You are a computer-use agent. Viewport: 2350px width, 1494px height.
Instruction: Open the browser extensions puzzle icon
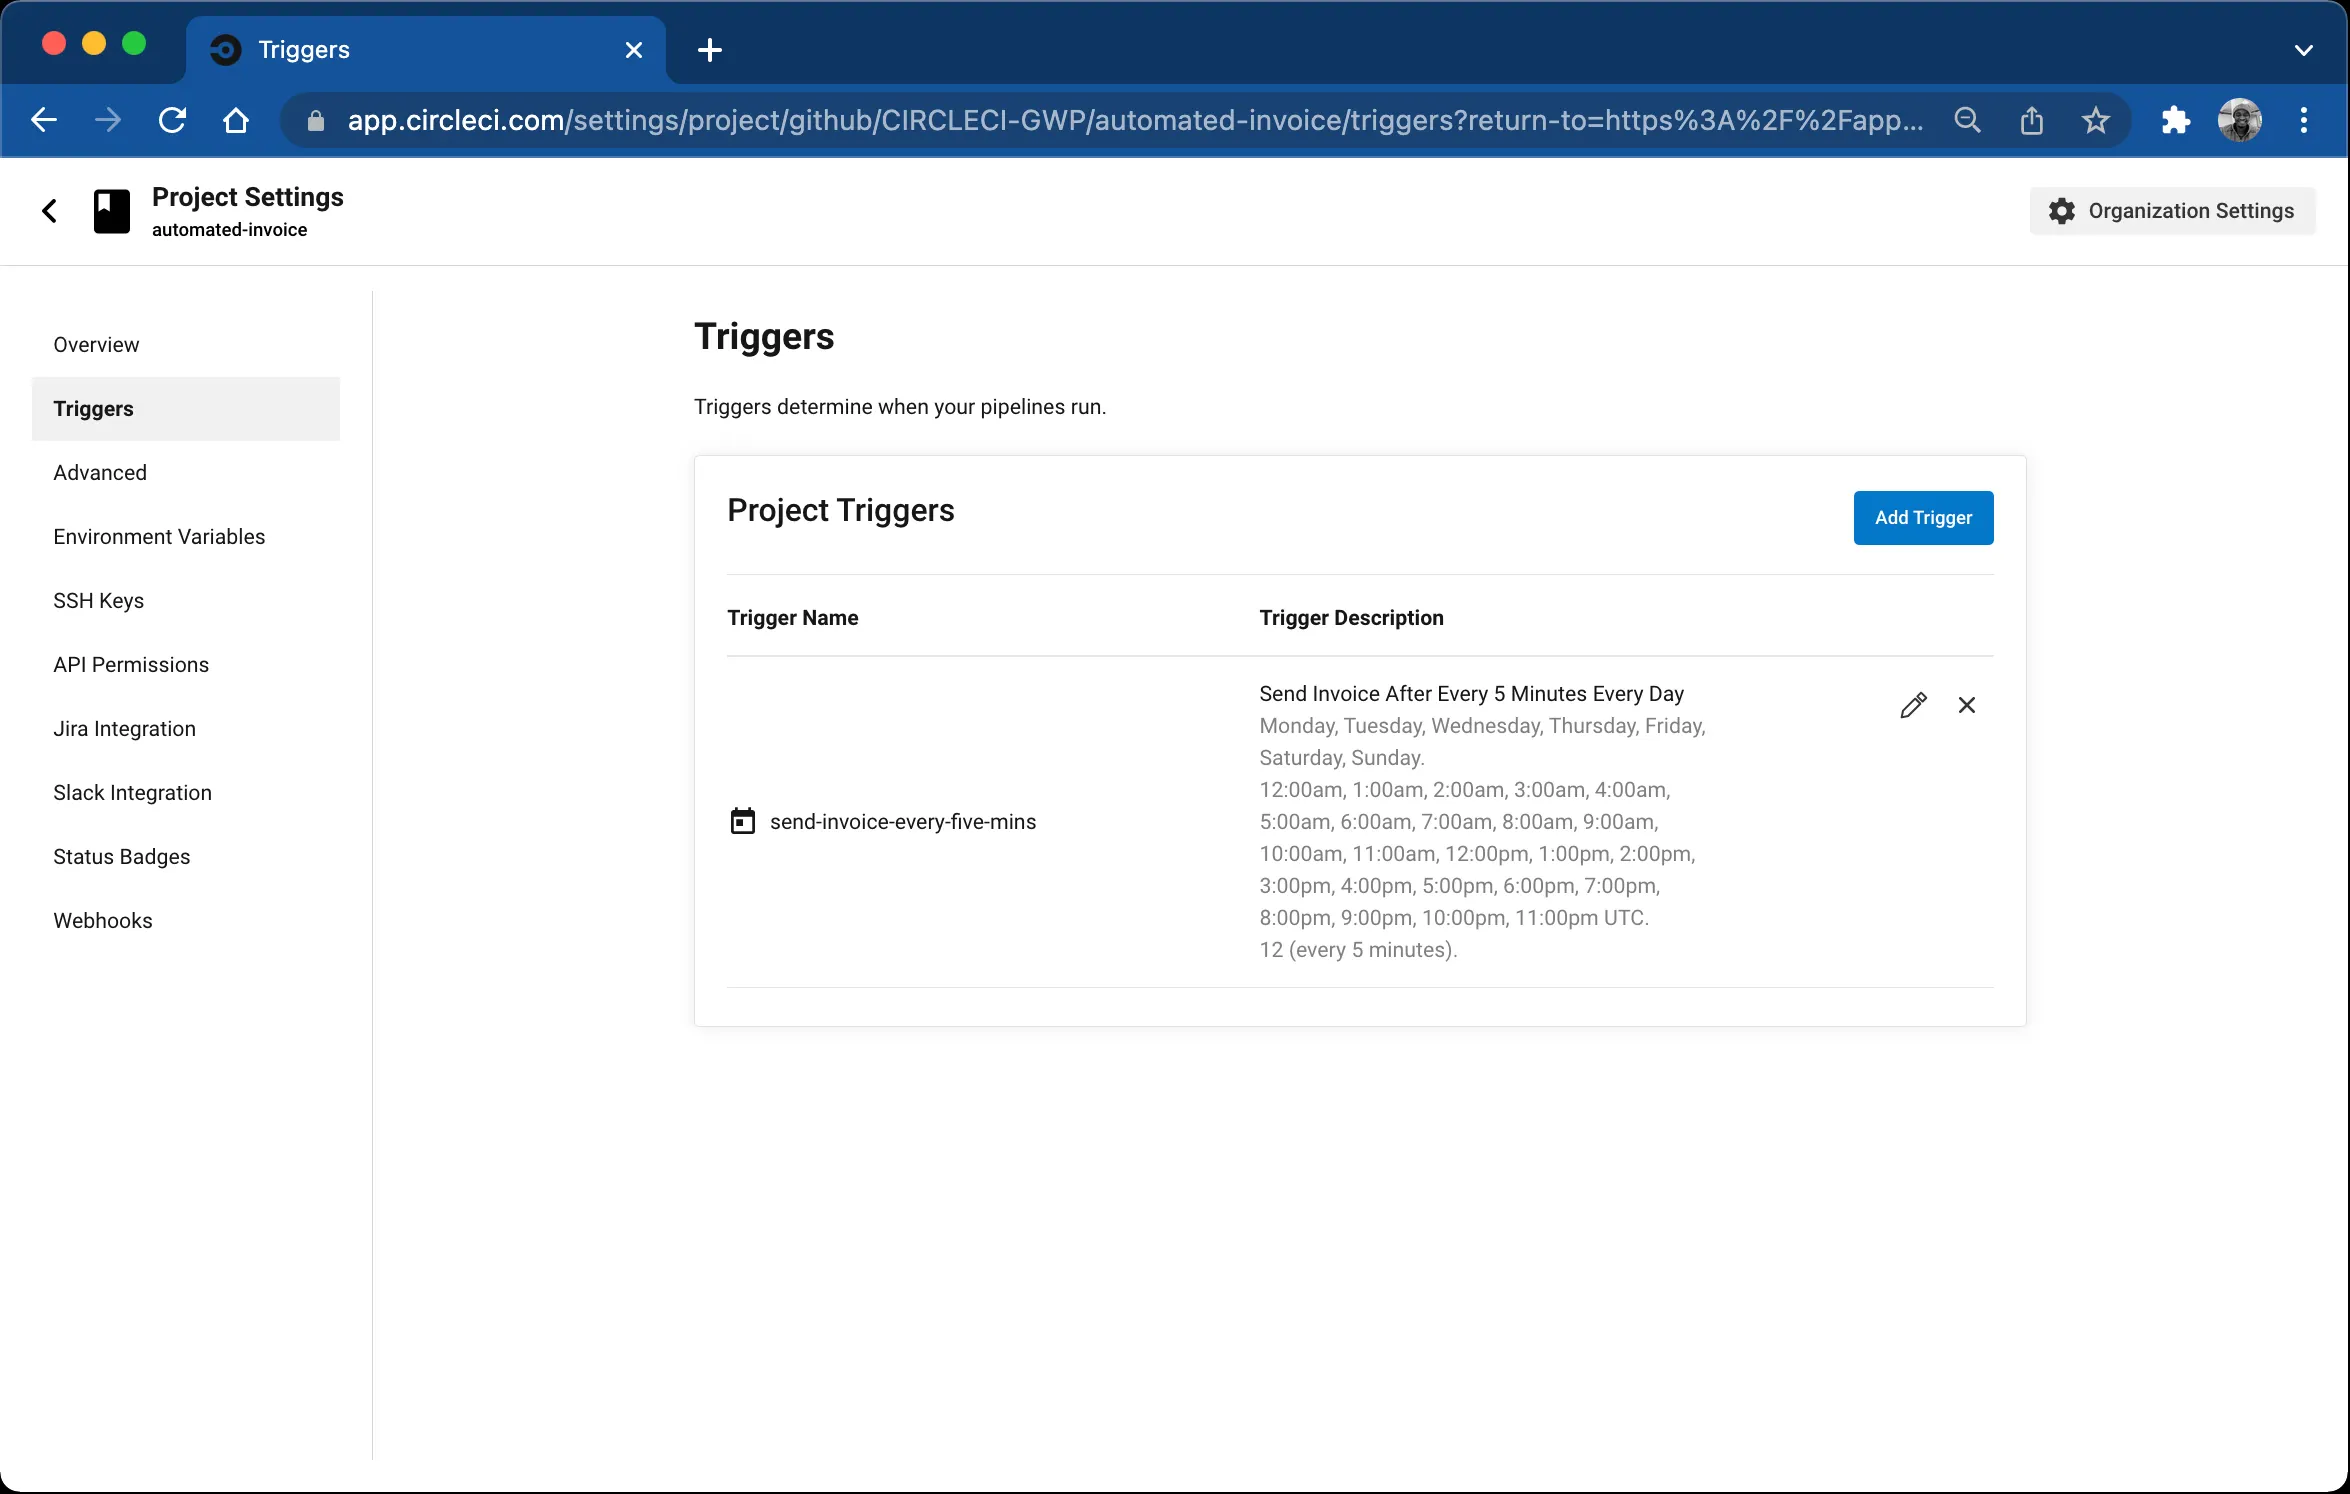(x=2175, y=120)
